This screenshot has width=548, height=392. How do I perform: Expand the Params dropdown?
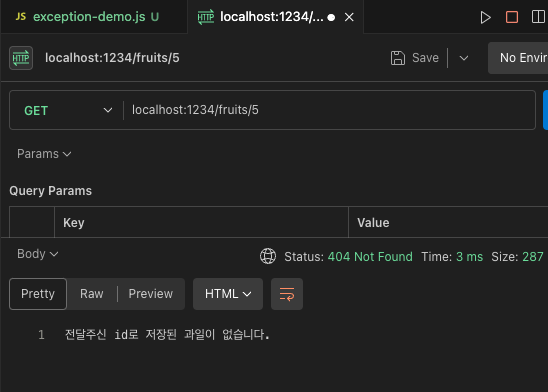(x=44, y=154)
